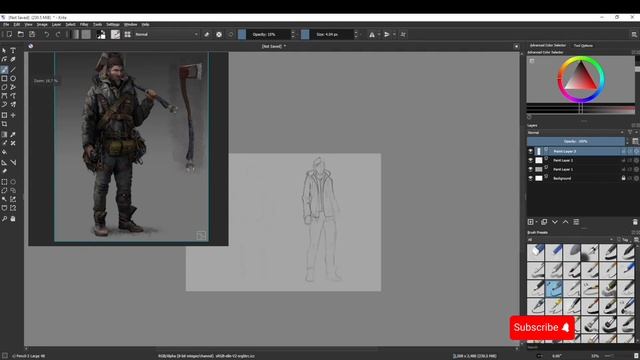
Task: Select the Move tool
Action: tap(13, 116)
